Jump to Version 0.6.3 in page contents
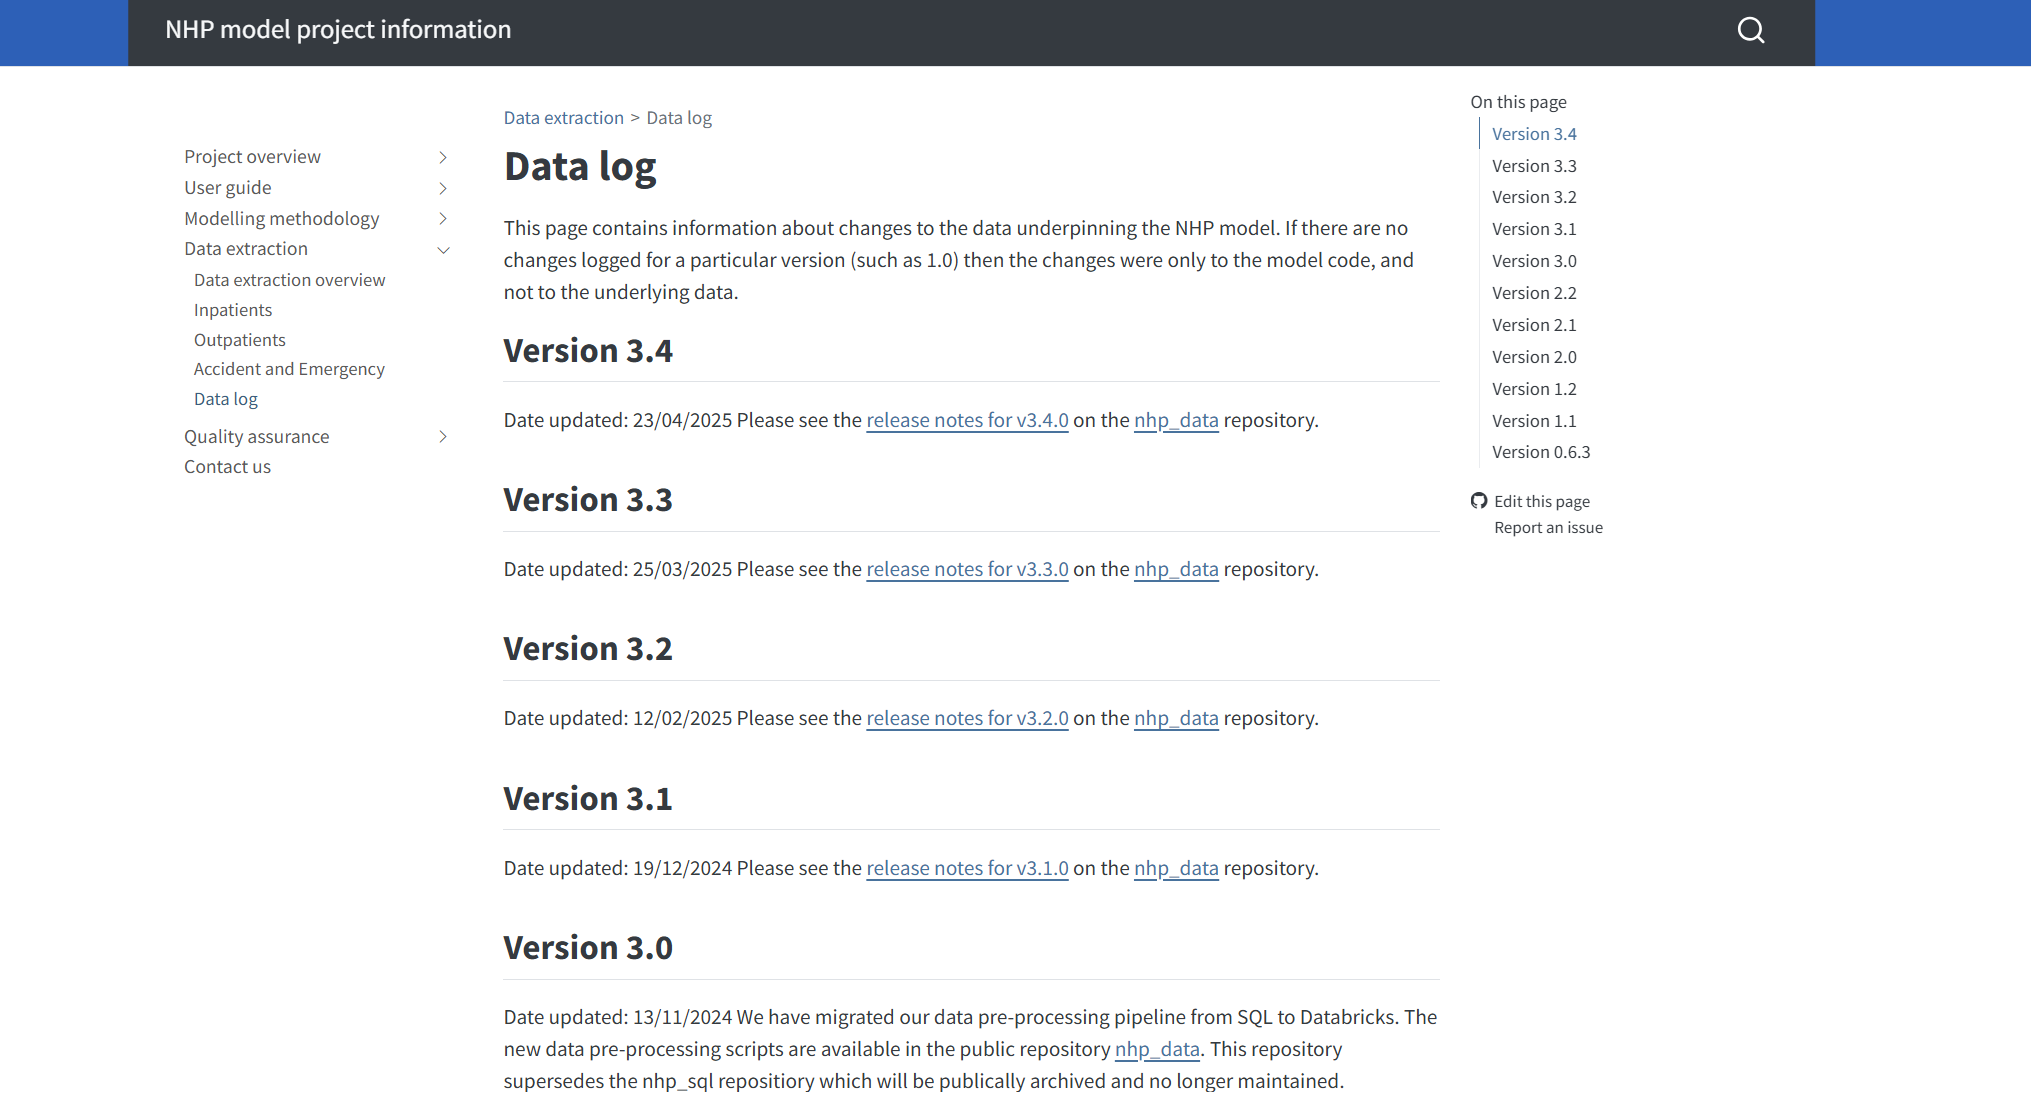The width and height of the screenshot is (2031, 1100). [1541, 452]
